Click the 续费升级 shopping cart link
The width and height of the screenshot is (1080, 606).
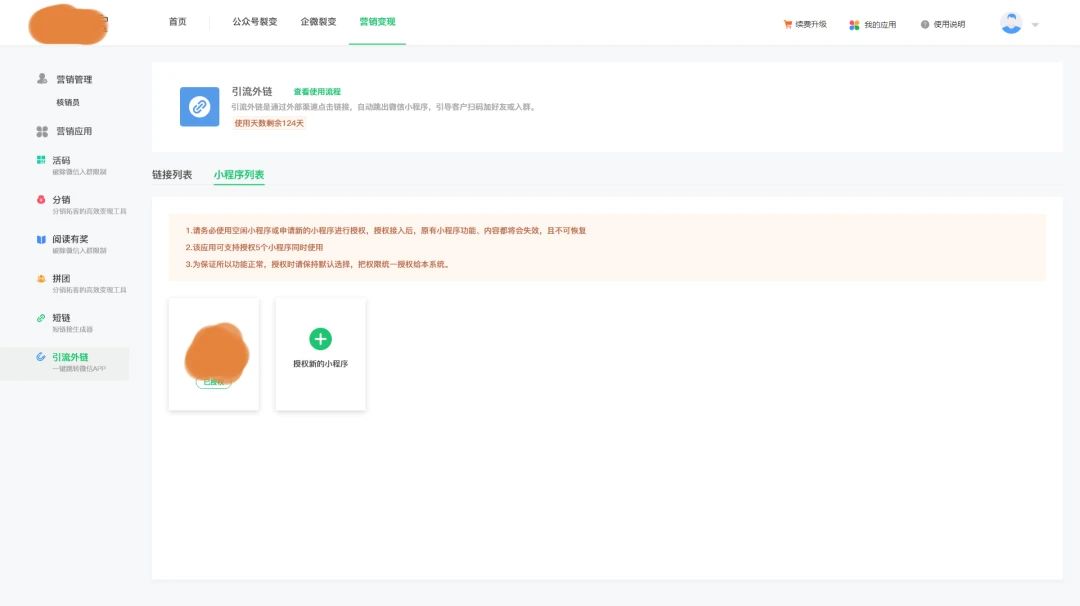(x=805, y=24)
